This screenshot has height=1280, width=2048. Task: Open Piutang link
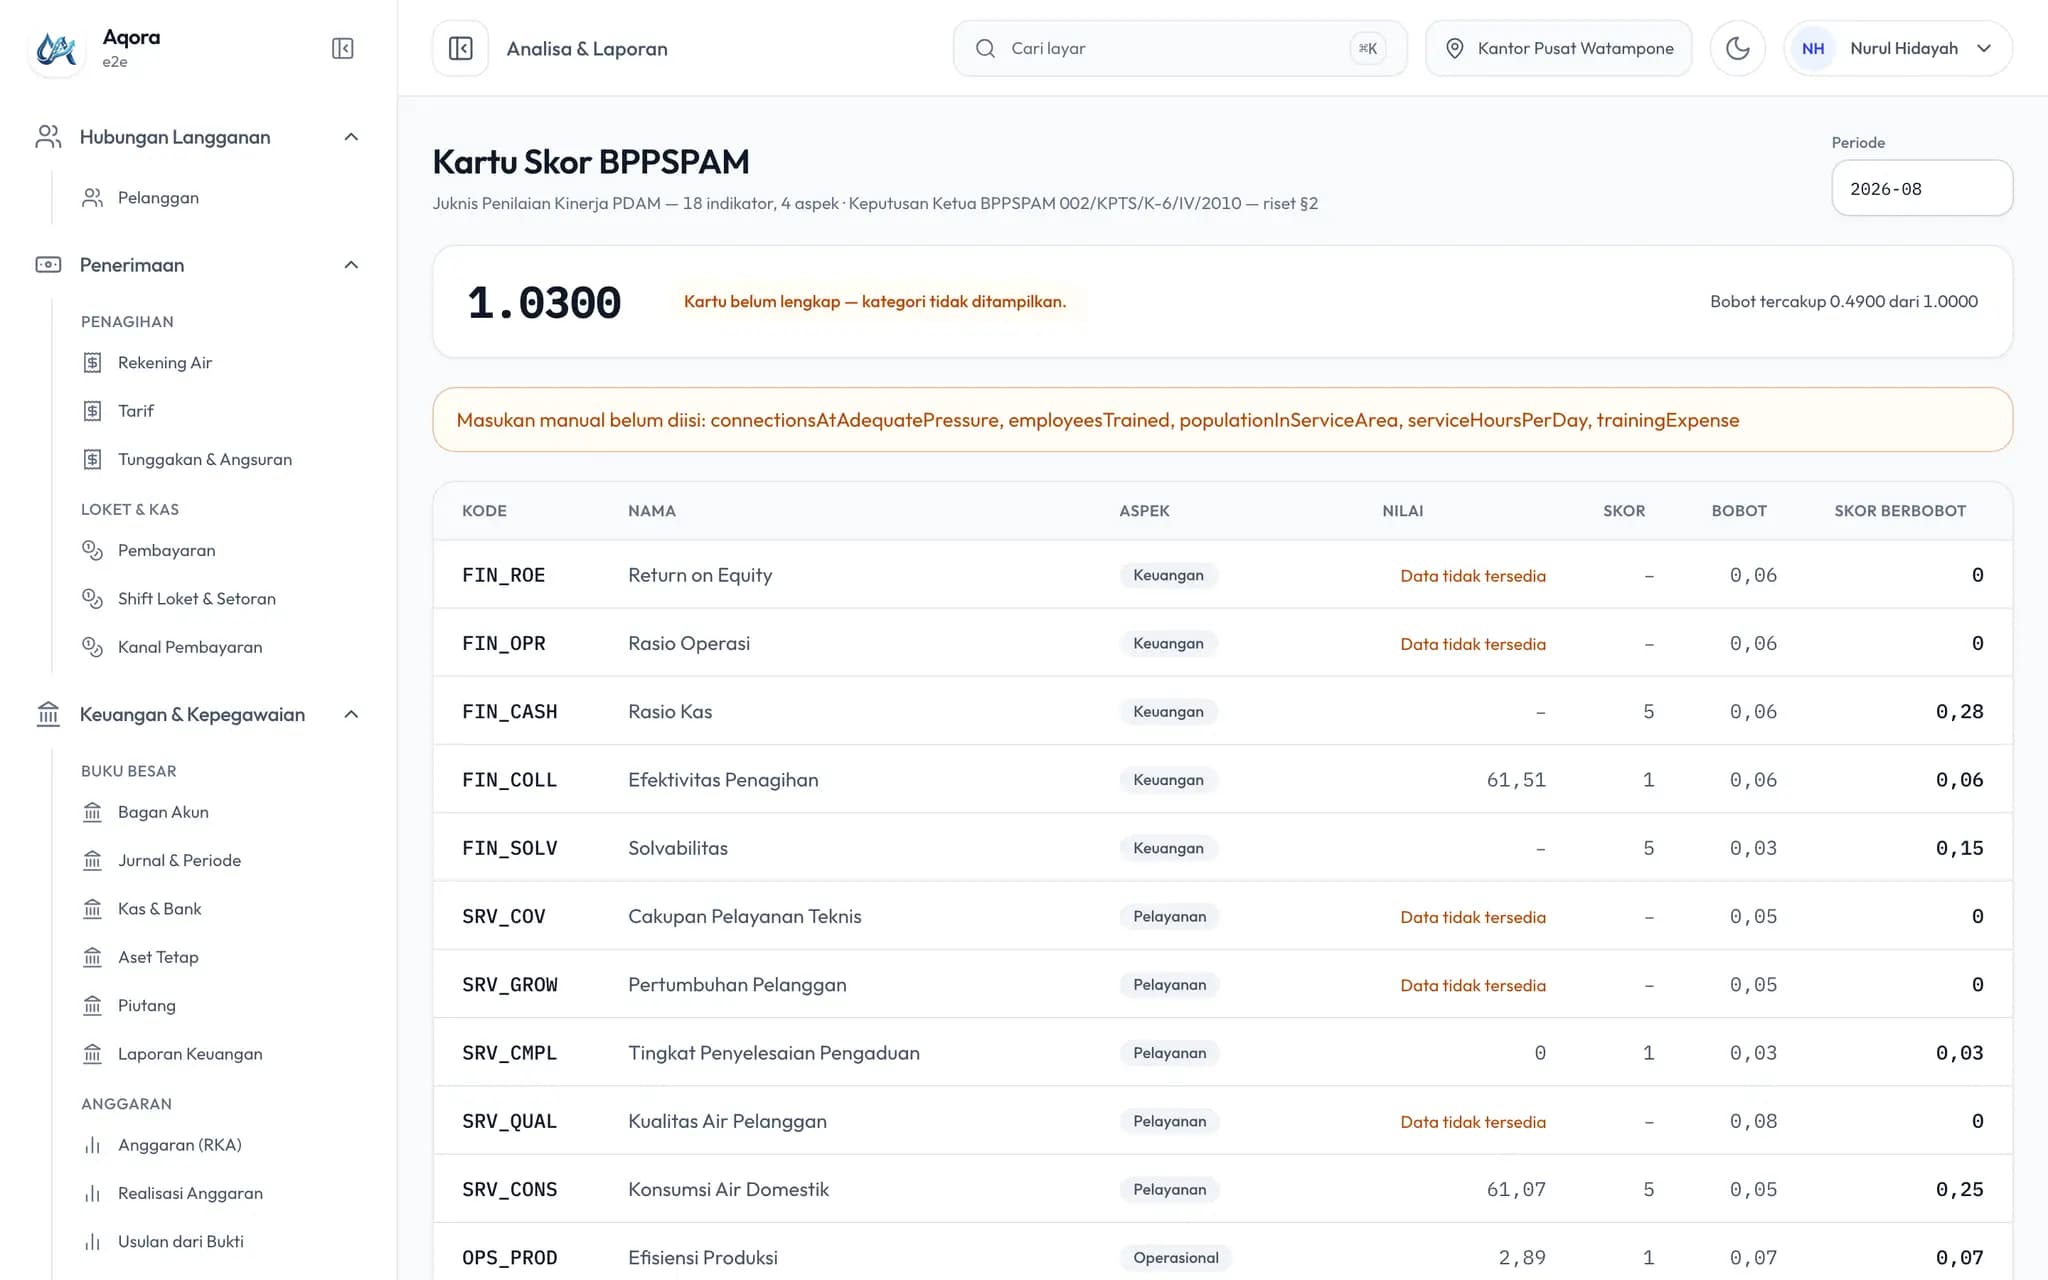point(147,1005)
